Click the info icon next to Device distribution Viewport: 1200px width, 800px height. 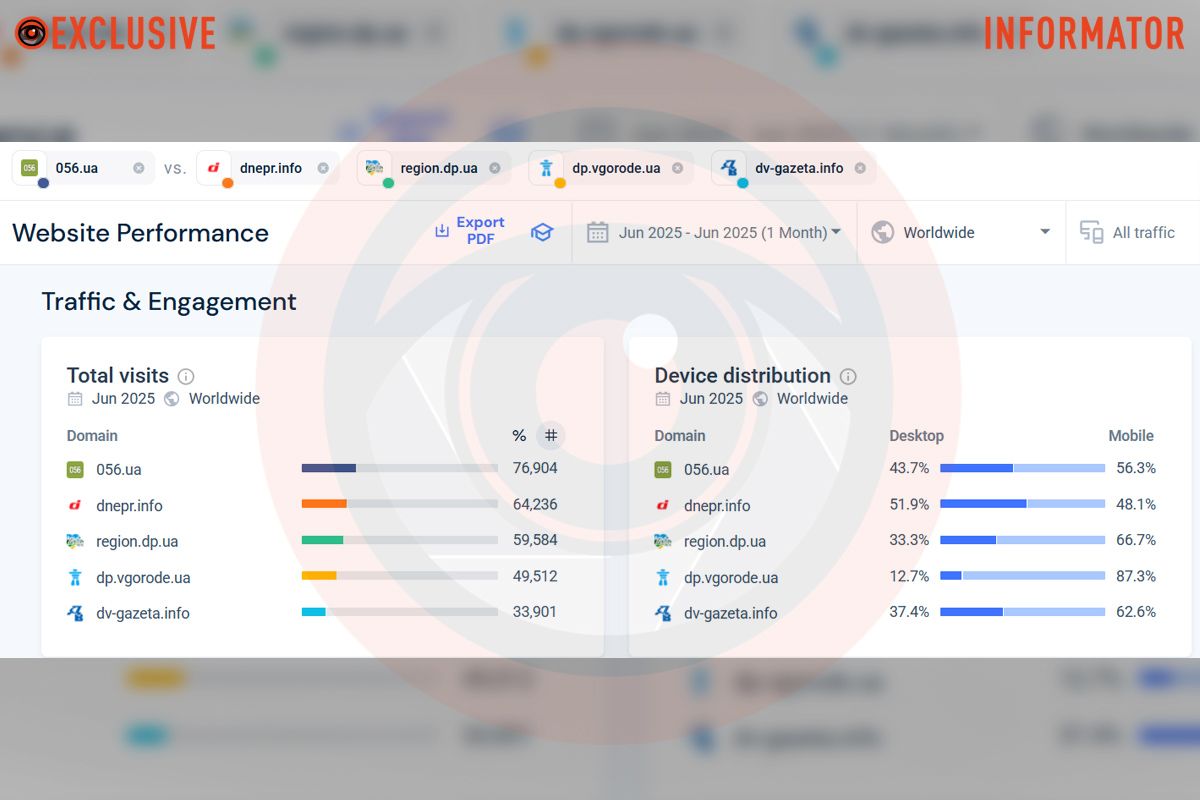(x=848, y=376)
